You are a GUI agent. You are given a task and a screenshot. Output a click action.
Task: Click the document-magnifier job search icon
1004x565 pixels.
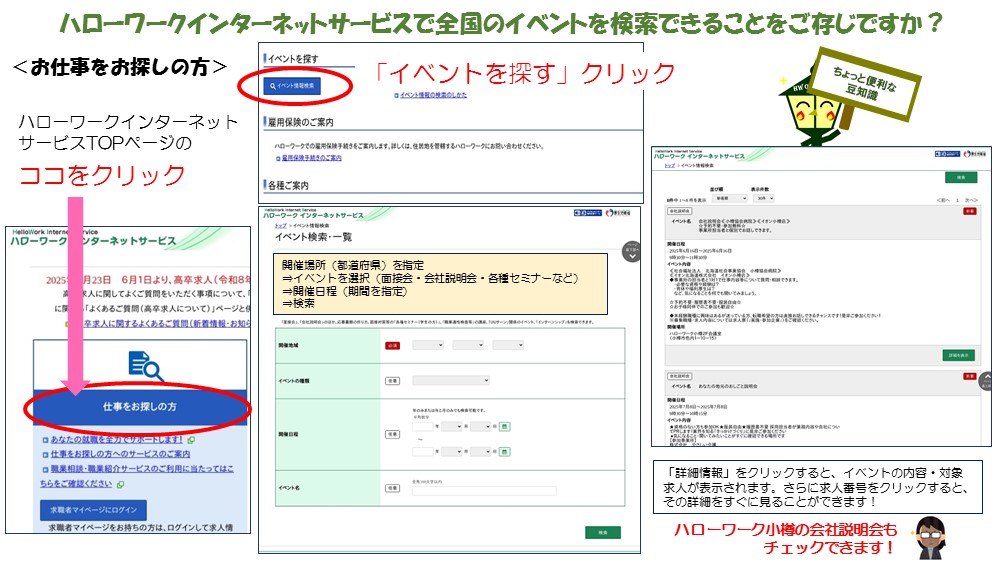coord(145,366)
